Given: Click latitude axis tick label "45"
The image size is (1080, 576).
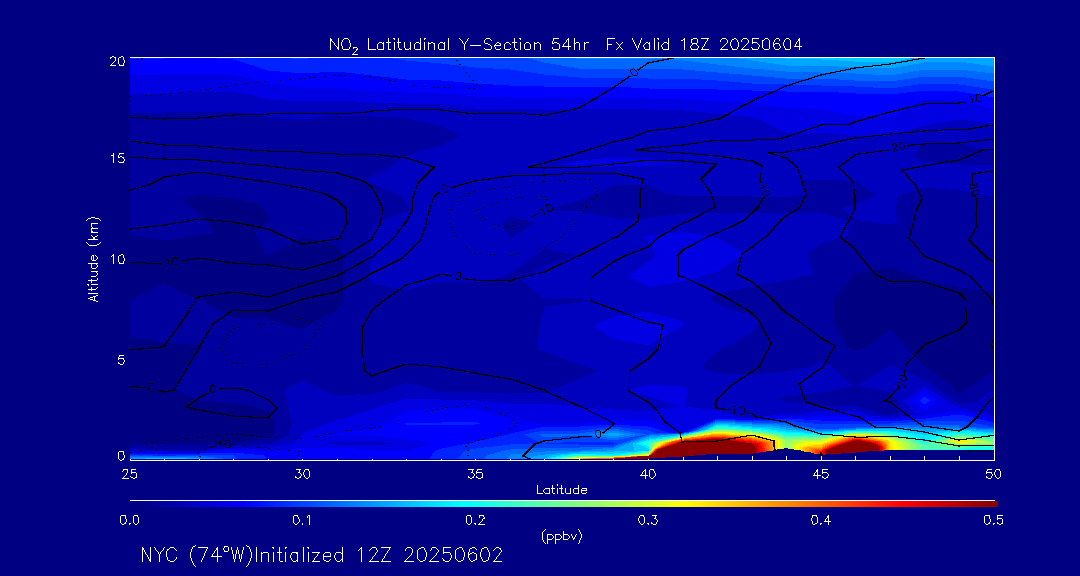Looking at the screenshot, I should [820, 475].
